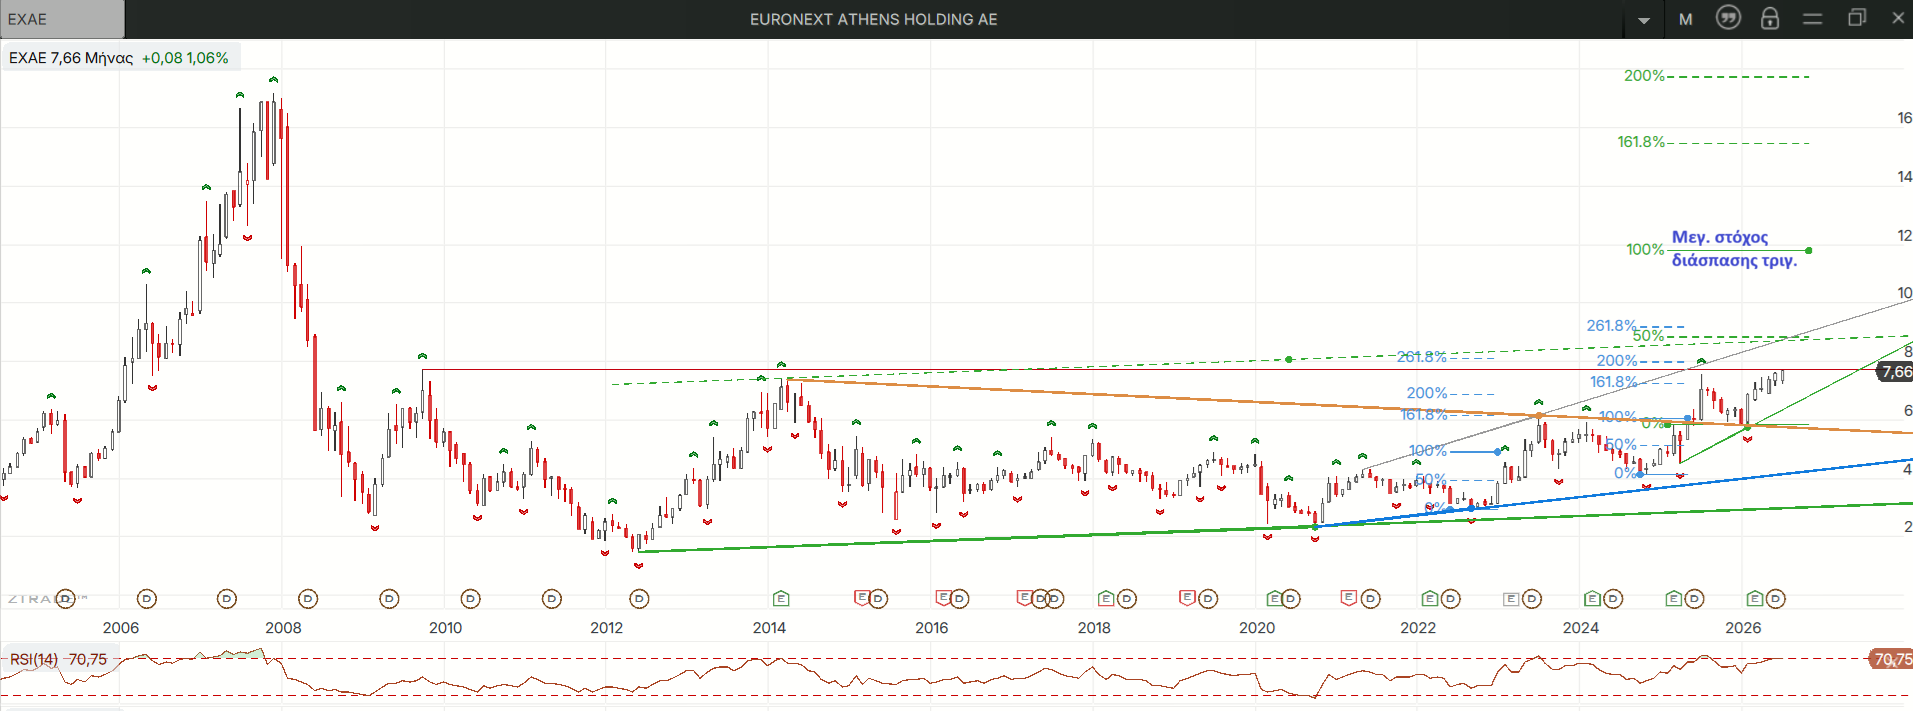This screenshot has height=711, width=1913.
Task: Open the quote details icon
Action: point(1728,18)
